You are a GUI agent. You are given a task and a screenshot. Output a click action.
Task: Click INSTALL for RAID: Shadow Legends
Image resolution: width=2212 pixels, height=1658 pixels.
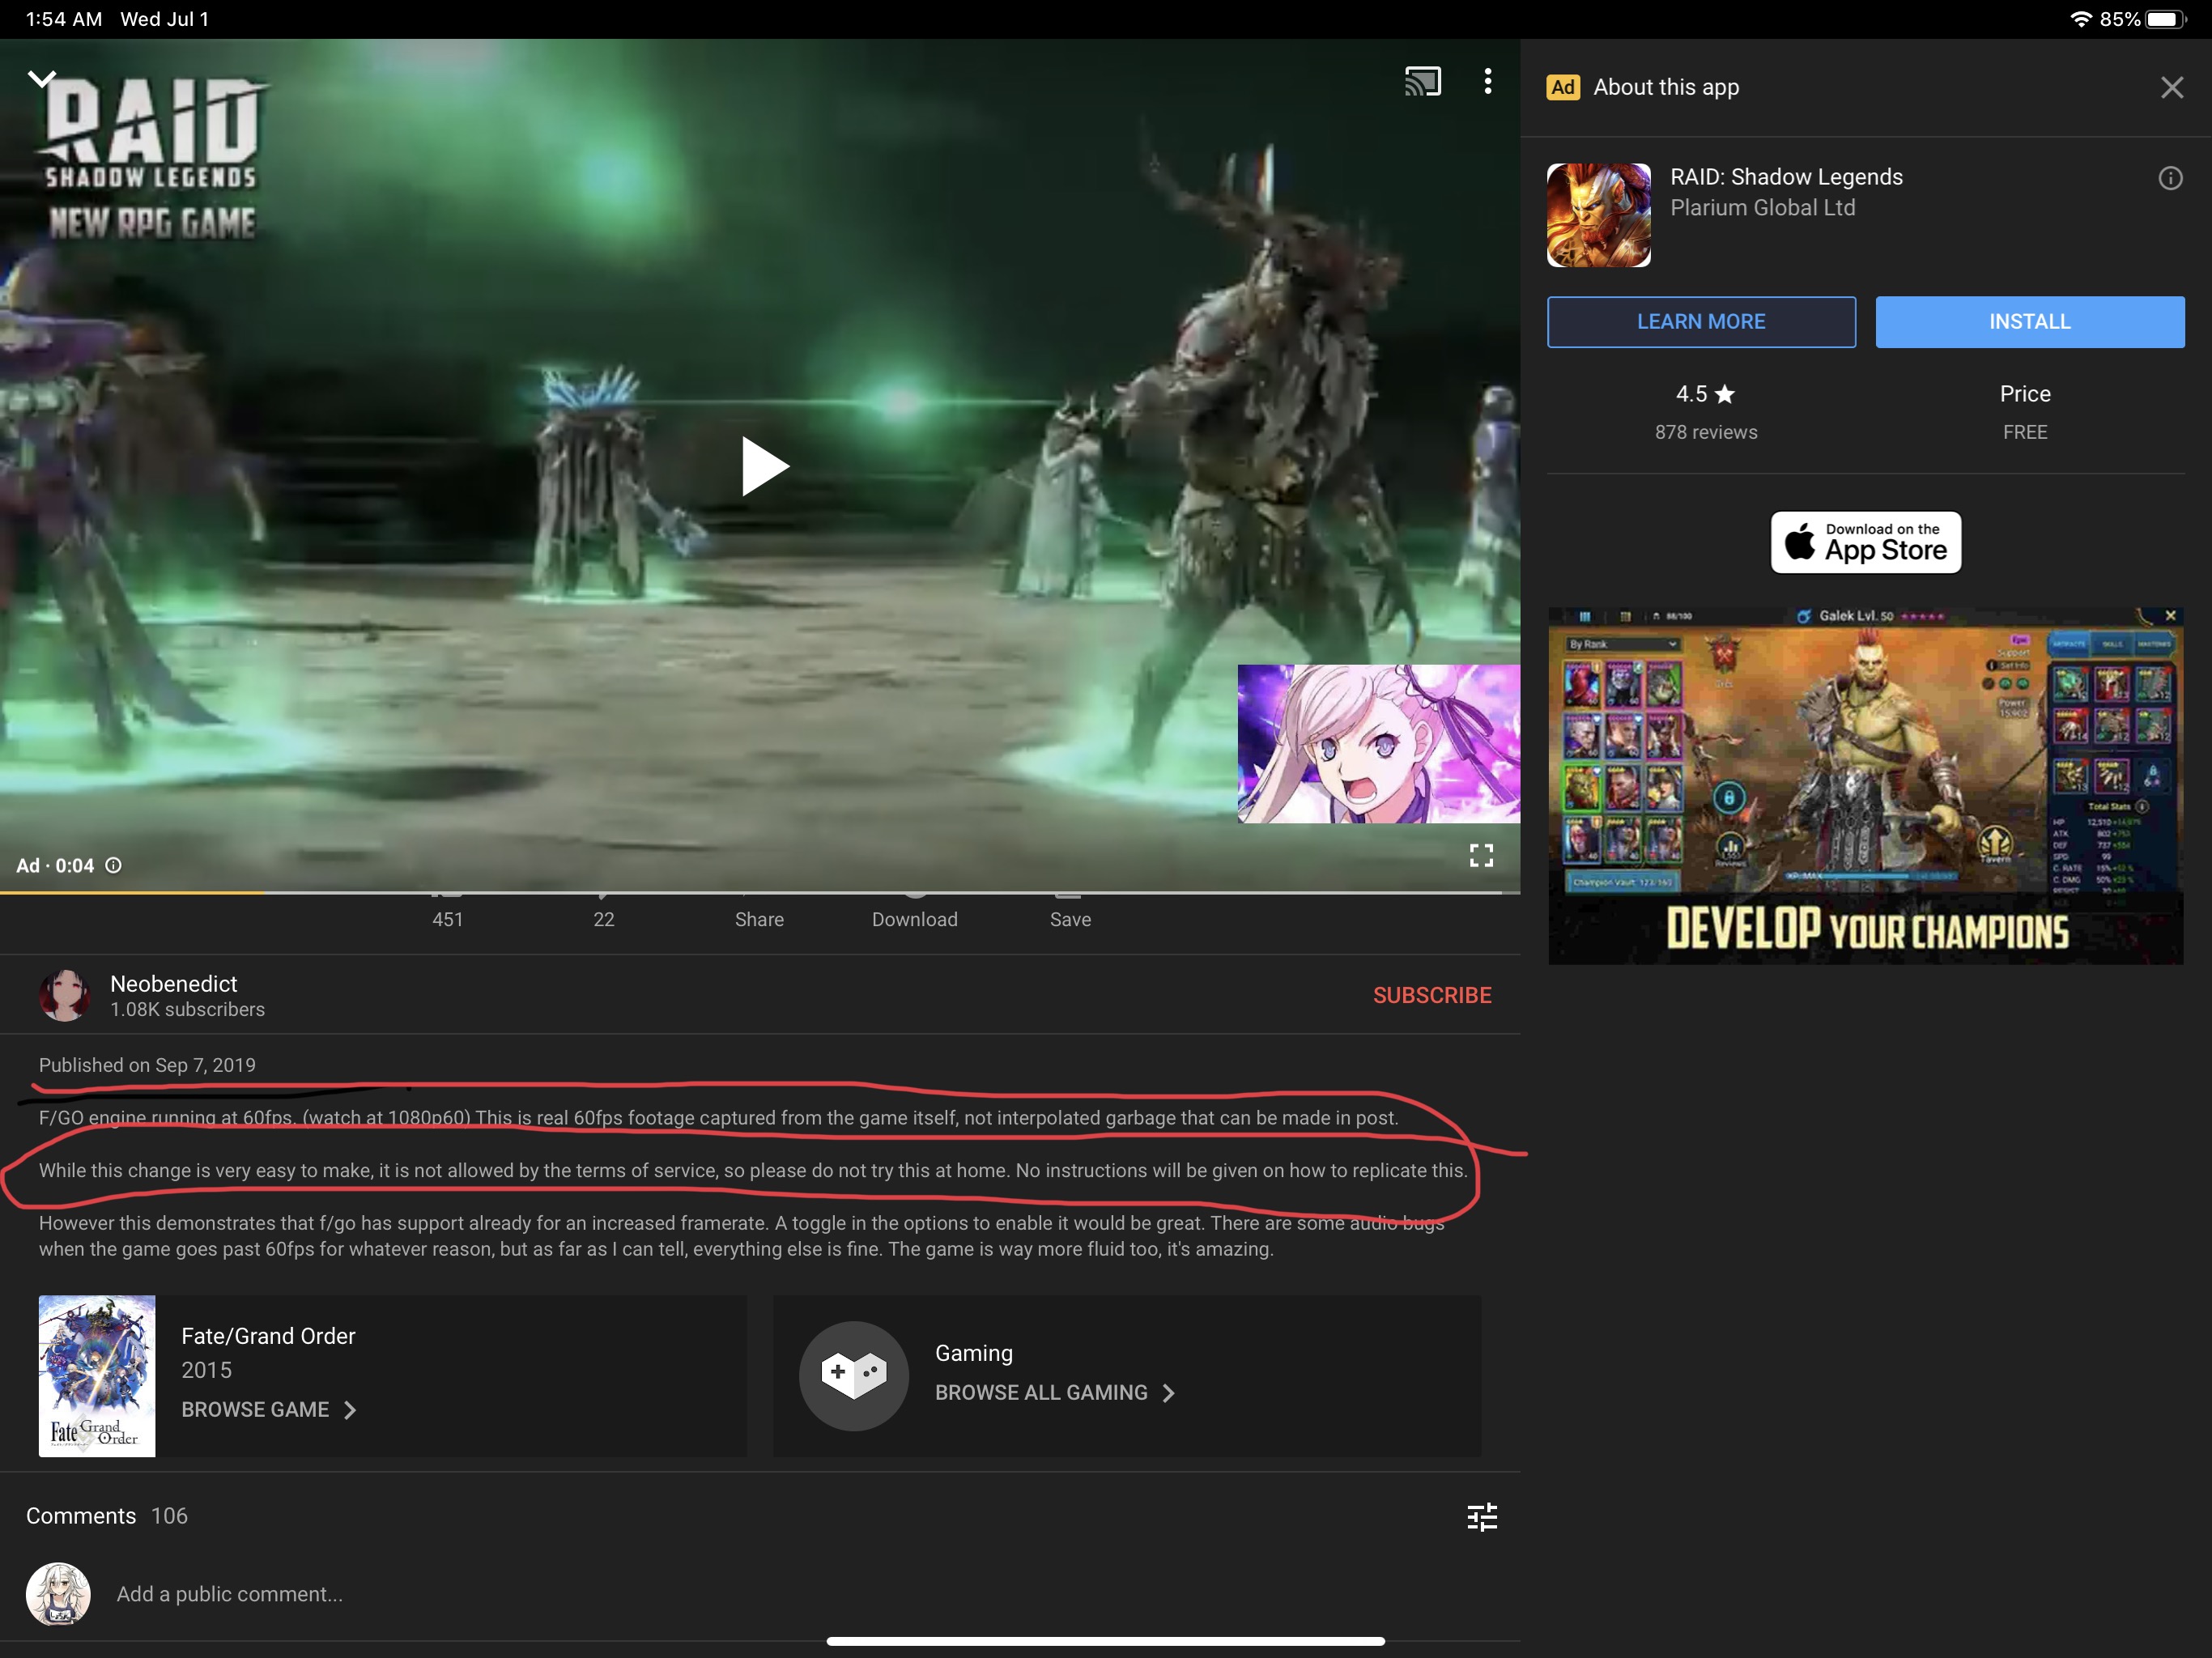(2029, 322)
